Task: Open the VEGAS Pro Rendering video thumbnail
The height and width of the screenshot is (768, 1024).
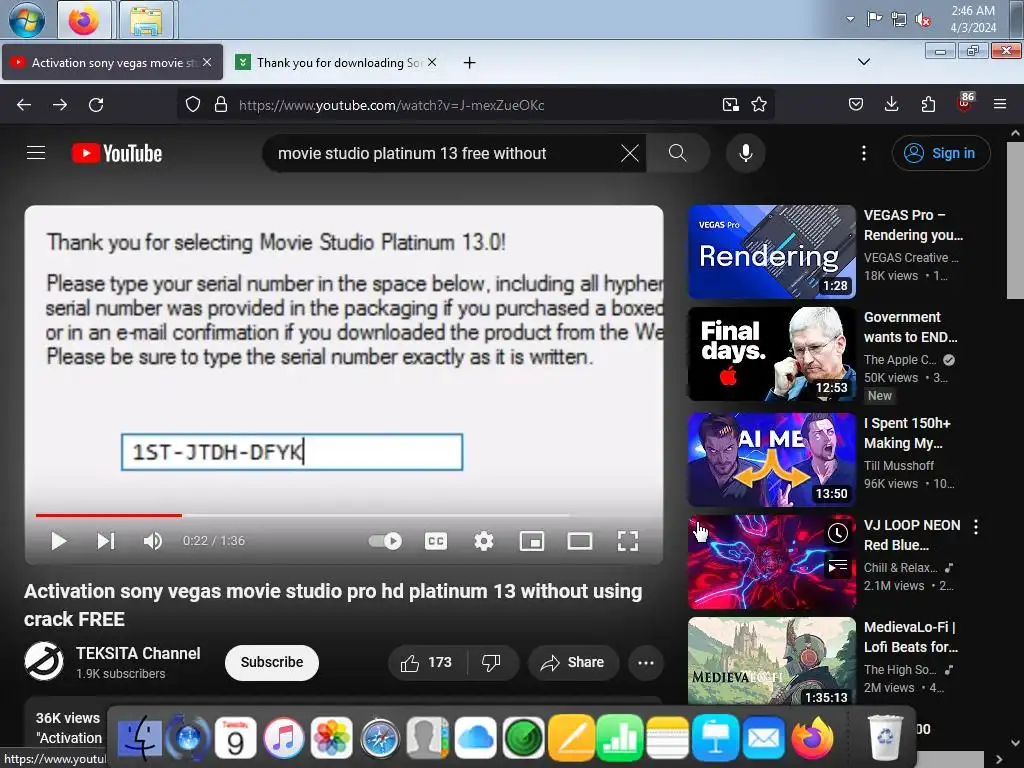Action: point(772,252)
